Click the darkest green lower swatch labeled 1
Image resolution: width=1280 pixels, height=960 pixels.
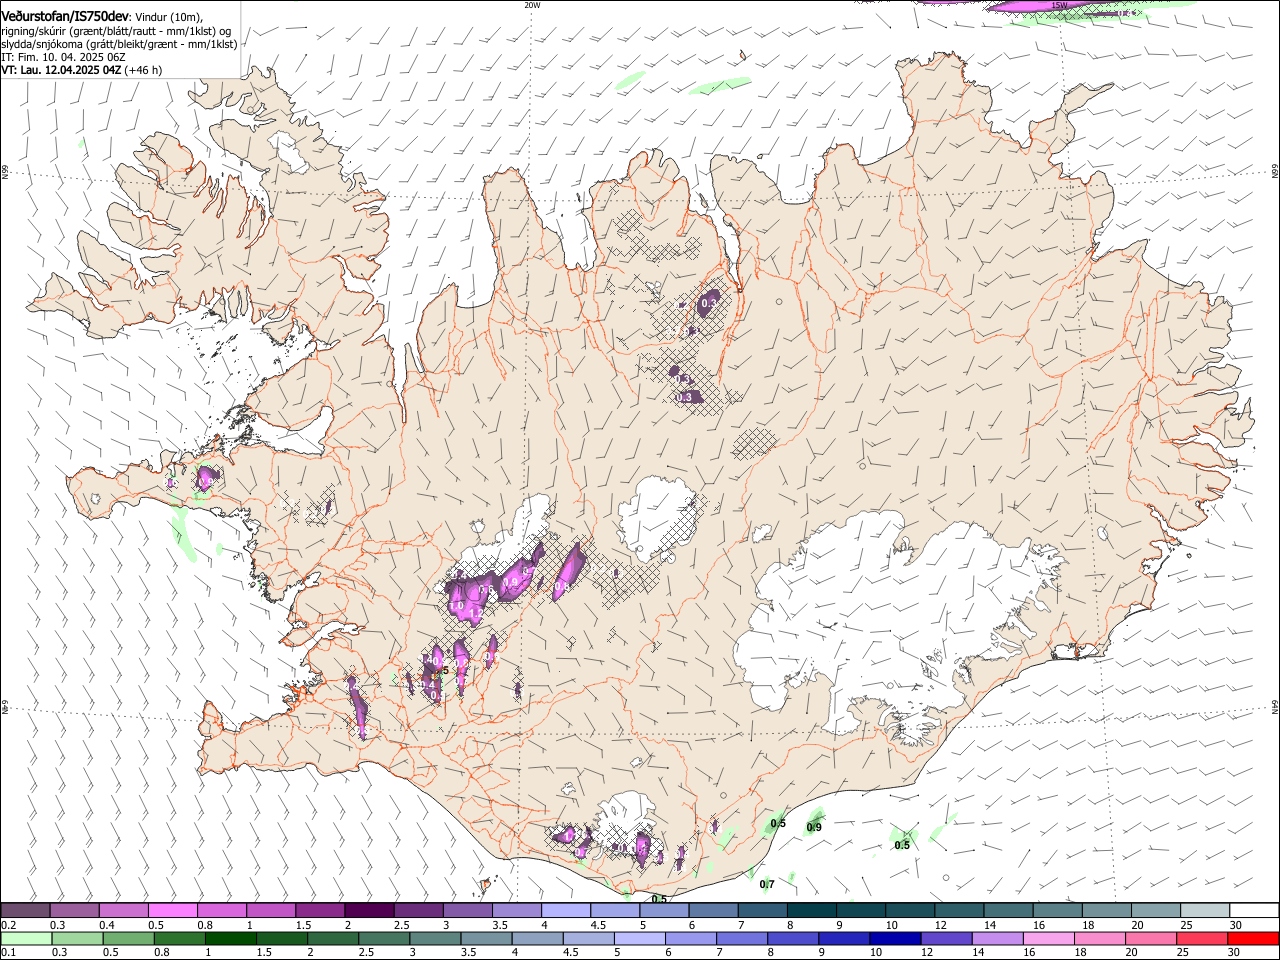pyautogui.click(x=230, y=938)
